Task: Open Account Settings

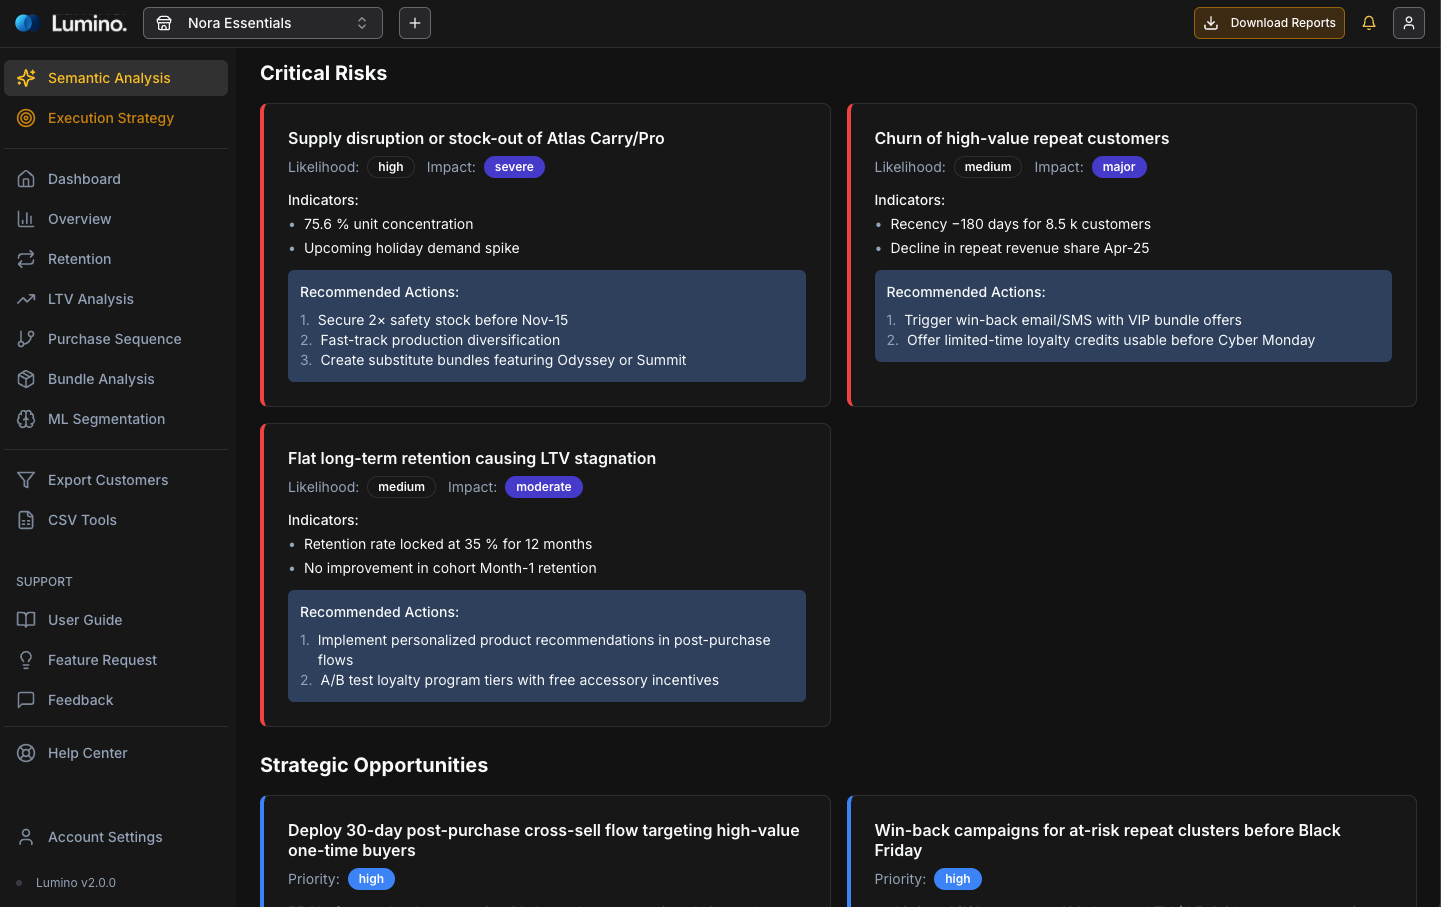Action: click(105, 837)
